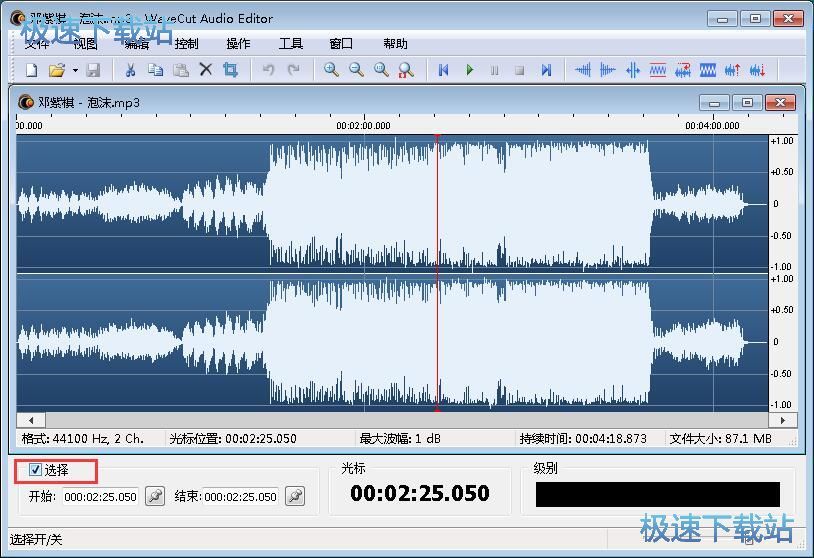Click the picker button beside 开始 time

[155, 496]
